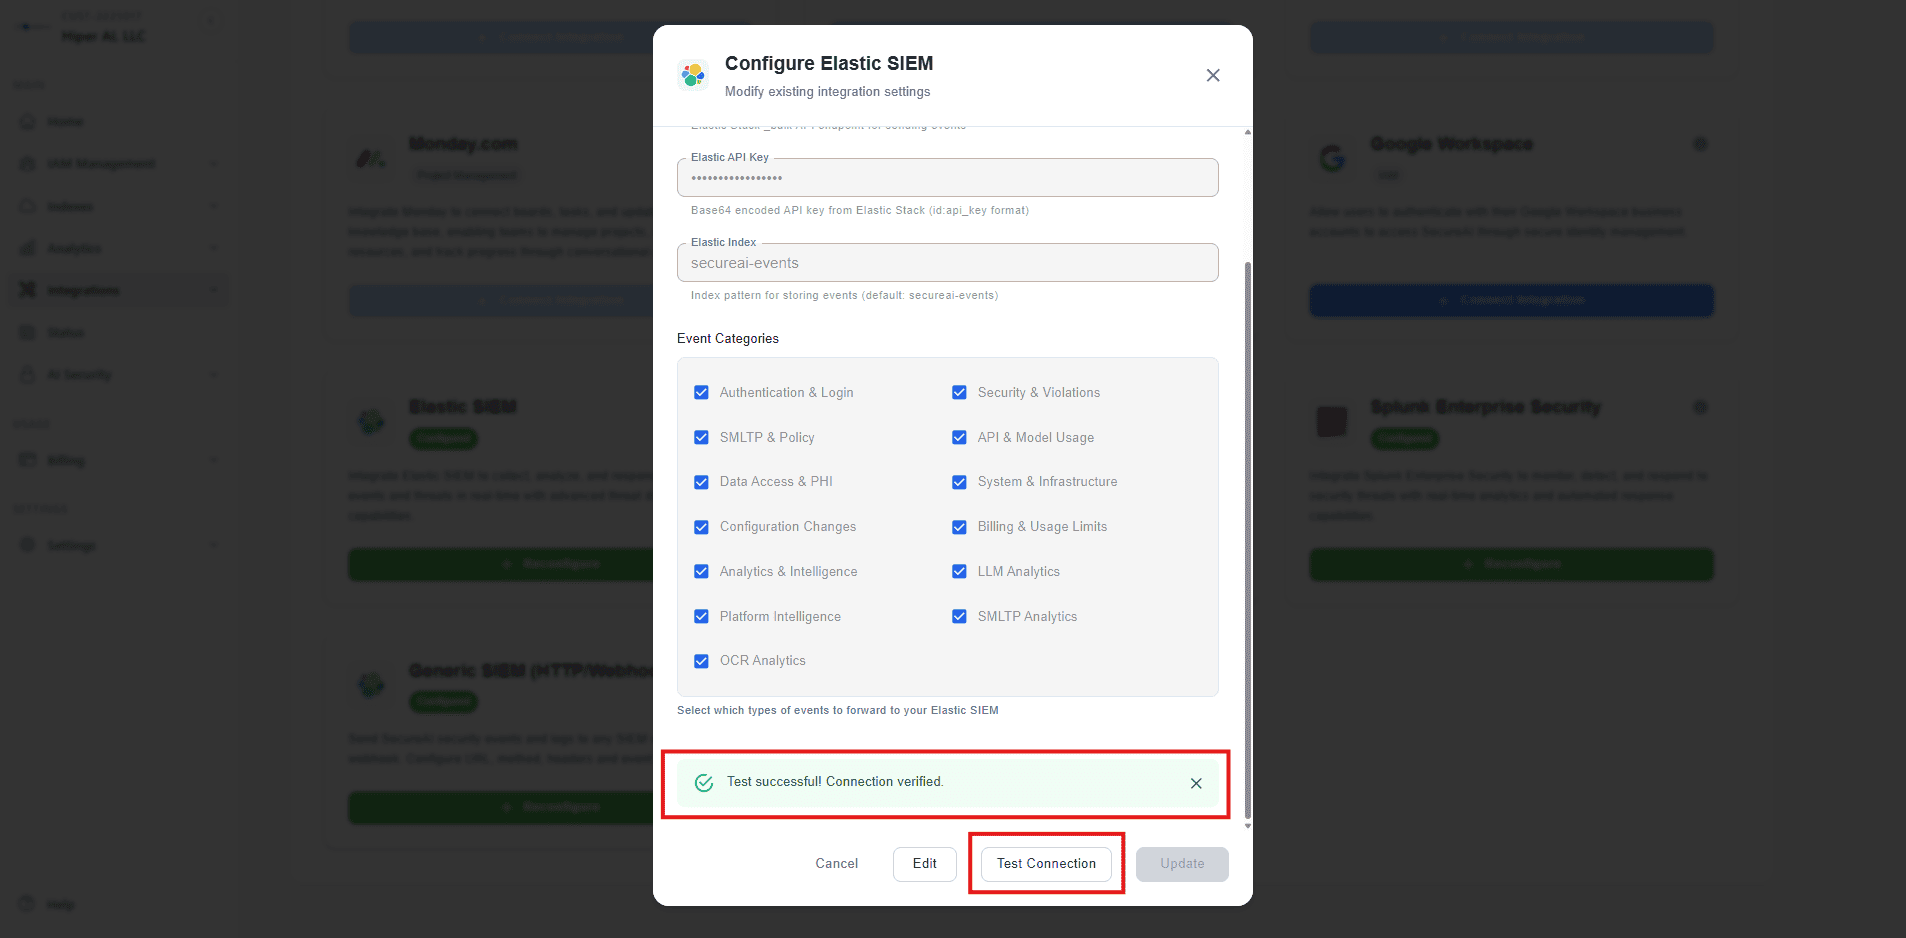This screenshot has width=1906, height=938.
Task: Toggle Analytics & Intelligence checkbox
Action: (x=701, y=572)
